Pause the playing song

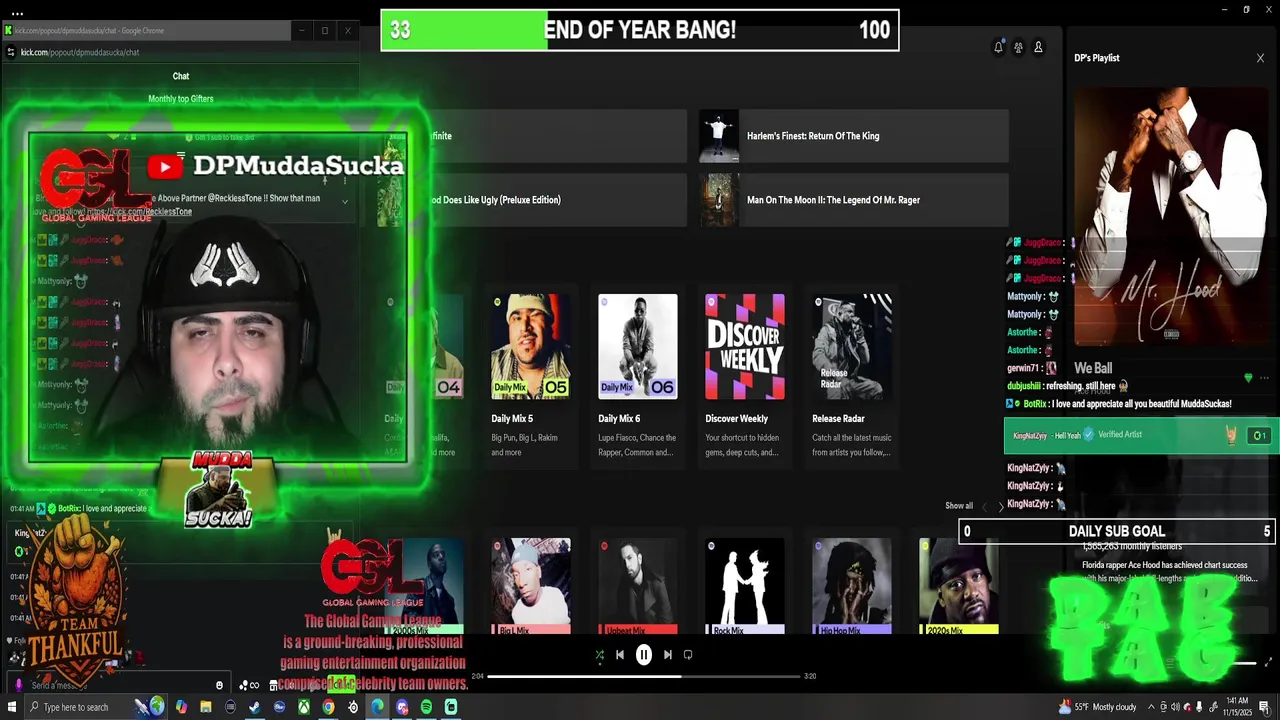pyautogui.click(x=643, y=655)
